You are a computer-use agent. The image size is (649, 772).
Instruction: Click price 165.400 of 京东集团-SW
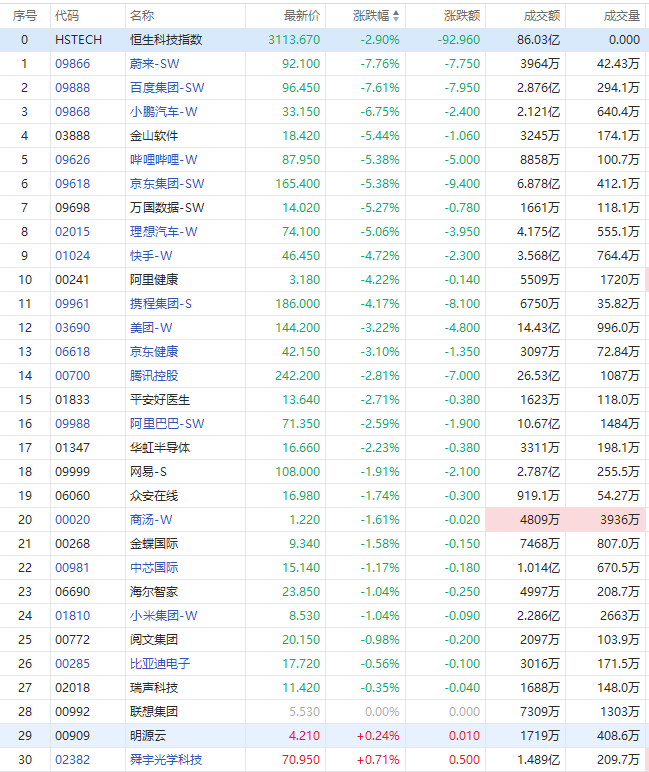[298, 184]
